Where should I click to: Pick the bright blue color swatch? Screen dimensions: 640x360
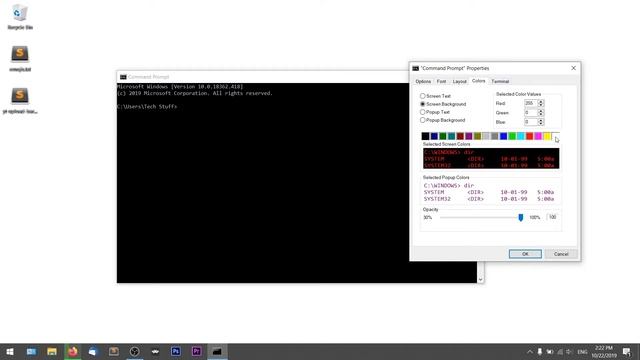(x=503, y=136)
